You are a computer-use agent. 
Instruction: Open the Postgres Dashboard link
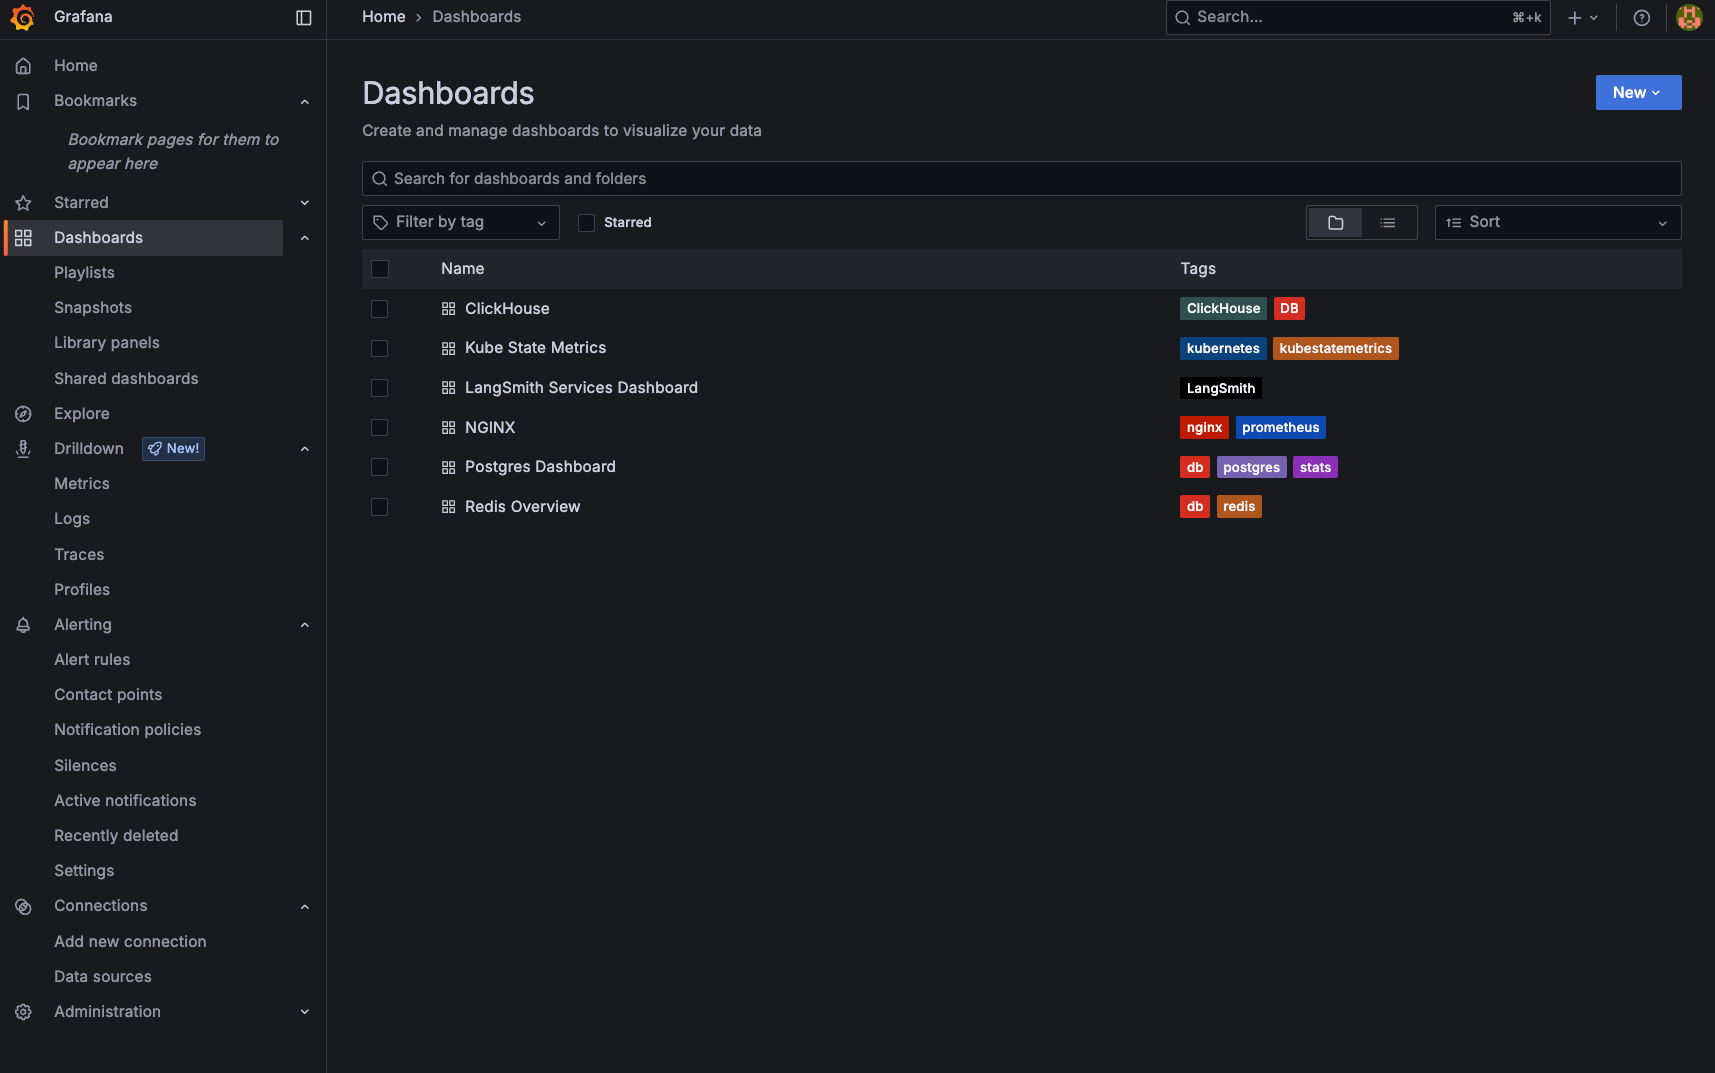(x=540, y=467)
